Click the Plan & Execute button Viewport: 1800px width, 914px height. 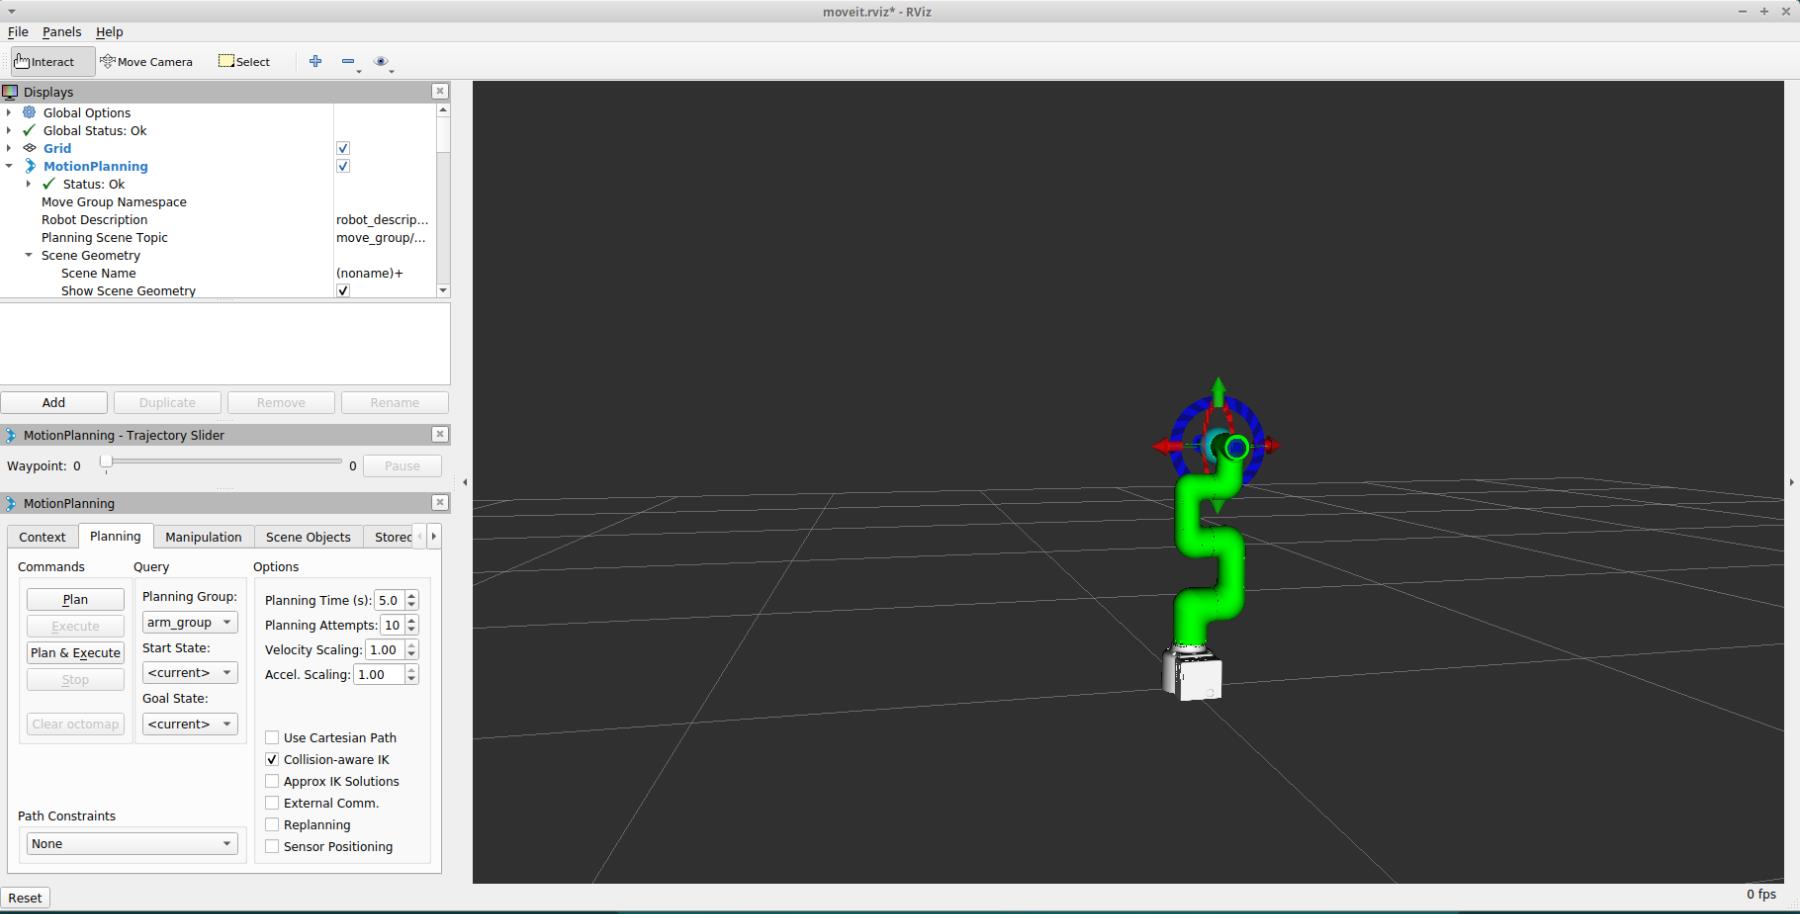point(75,653)
